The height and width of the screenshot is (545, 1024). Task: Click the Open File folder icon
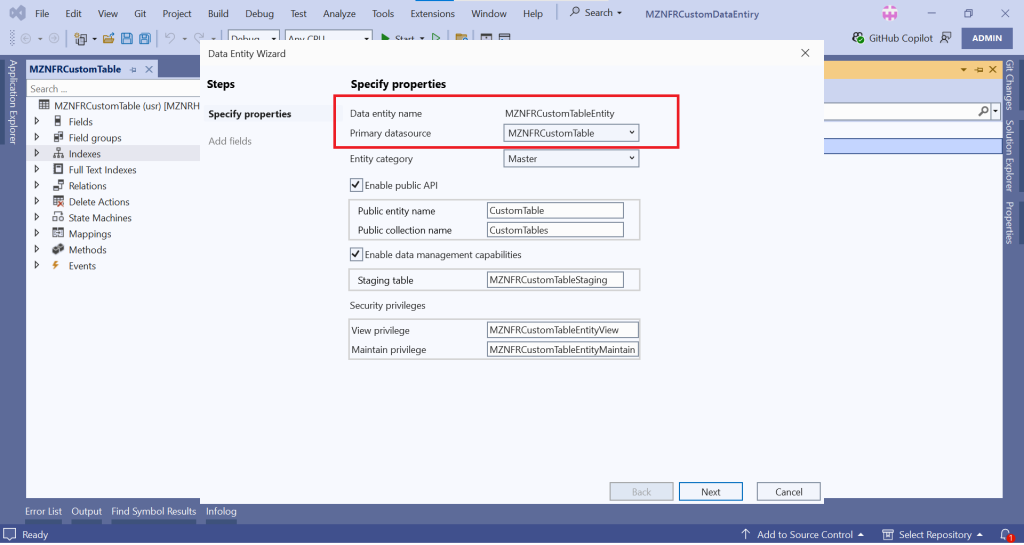coord(108,39)
